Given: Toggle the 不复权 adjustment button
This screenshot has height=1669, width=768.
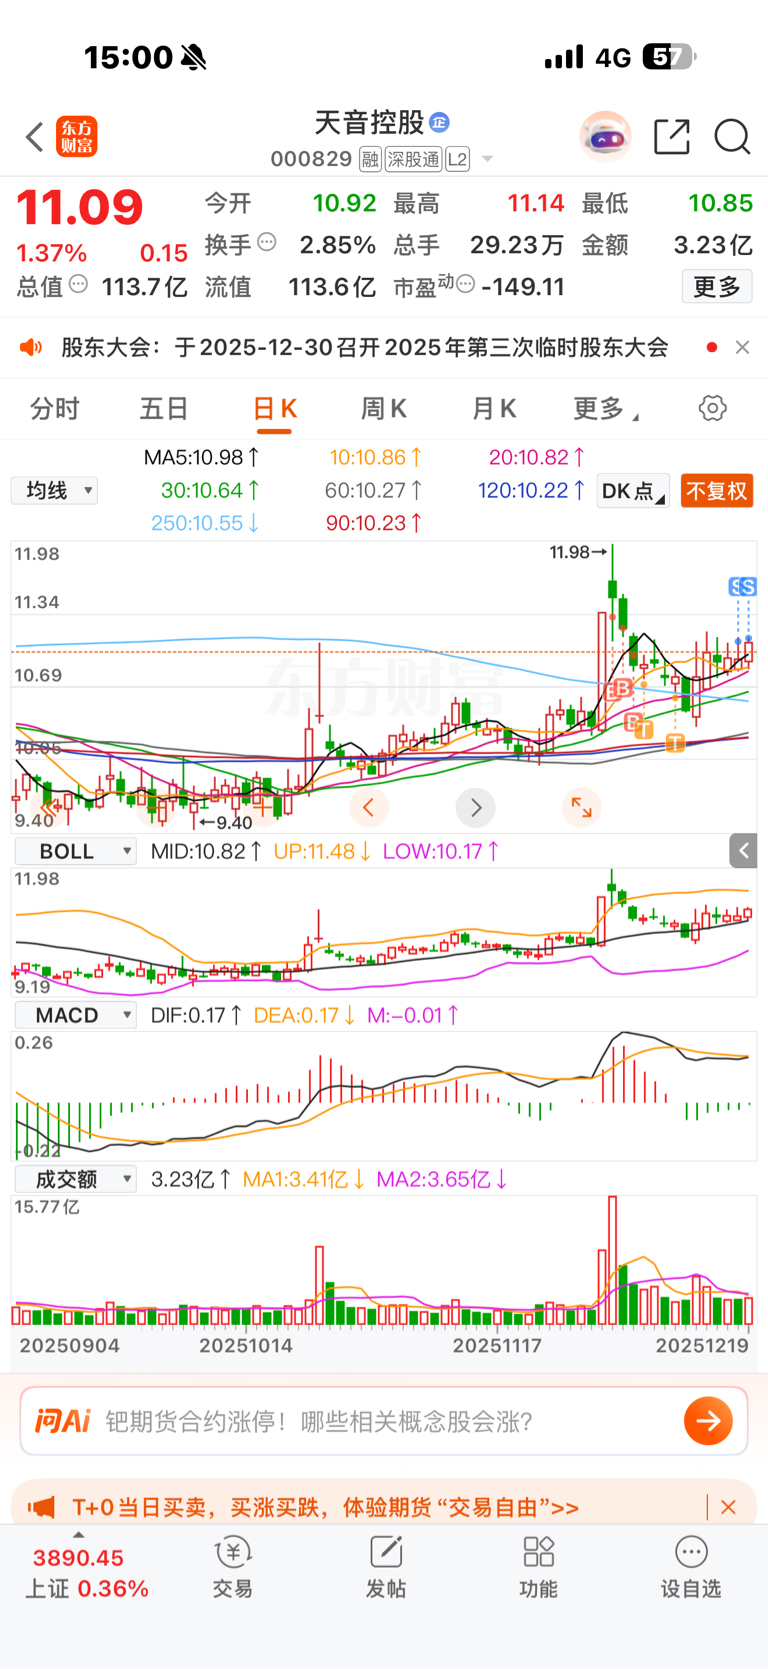Looking at the screenshot, I should coord(716,491).
